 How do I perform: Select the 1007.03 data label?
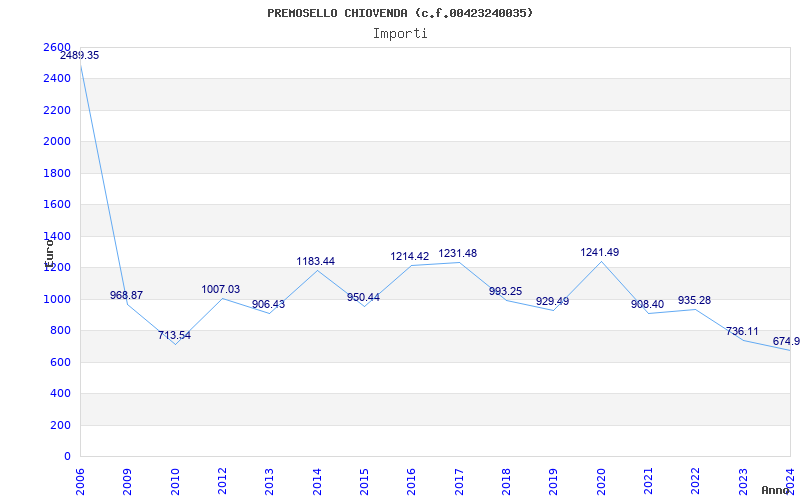pyautogui.click(x=220, y=290)
